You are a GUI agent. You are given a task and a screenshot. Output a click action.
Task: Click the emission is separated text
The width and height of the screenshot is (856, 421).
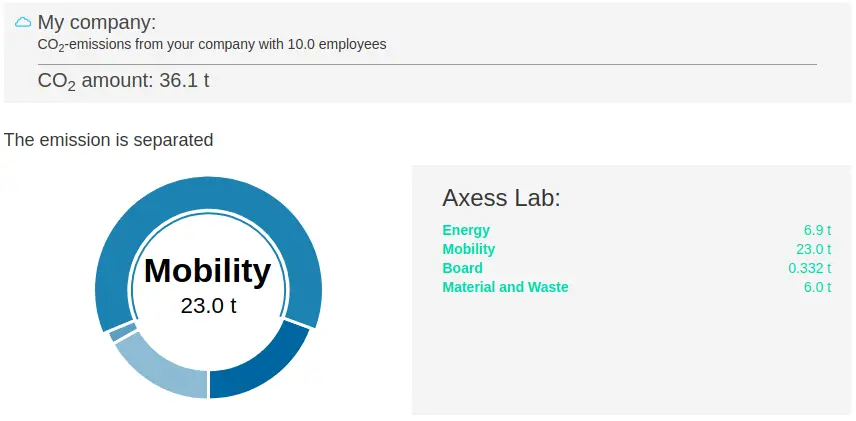[x=109, y=140]
